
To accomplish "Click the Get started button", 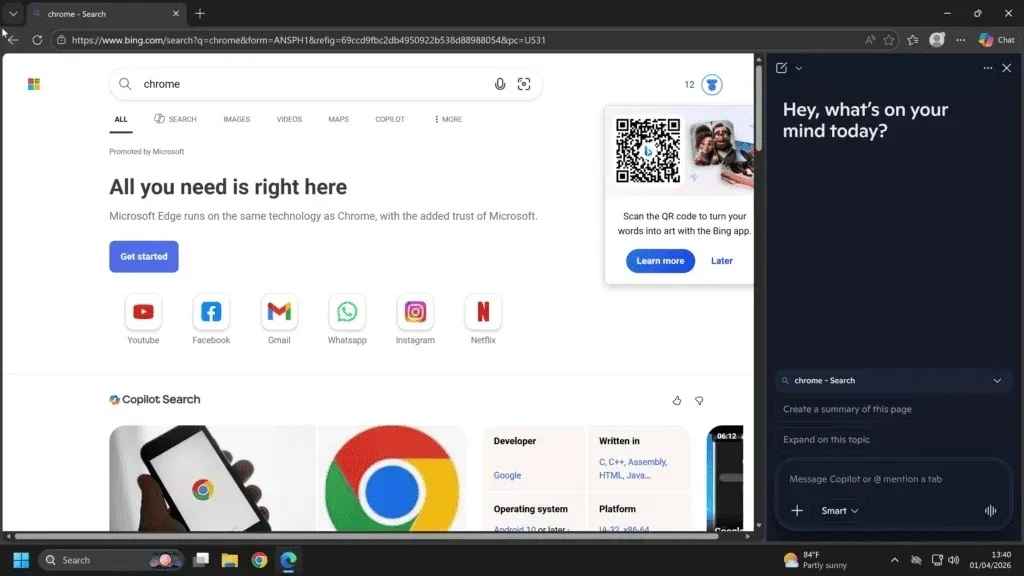I will pos(144,257).
